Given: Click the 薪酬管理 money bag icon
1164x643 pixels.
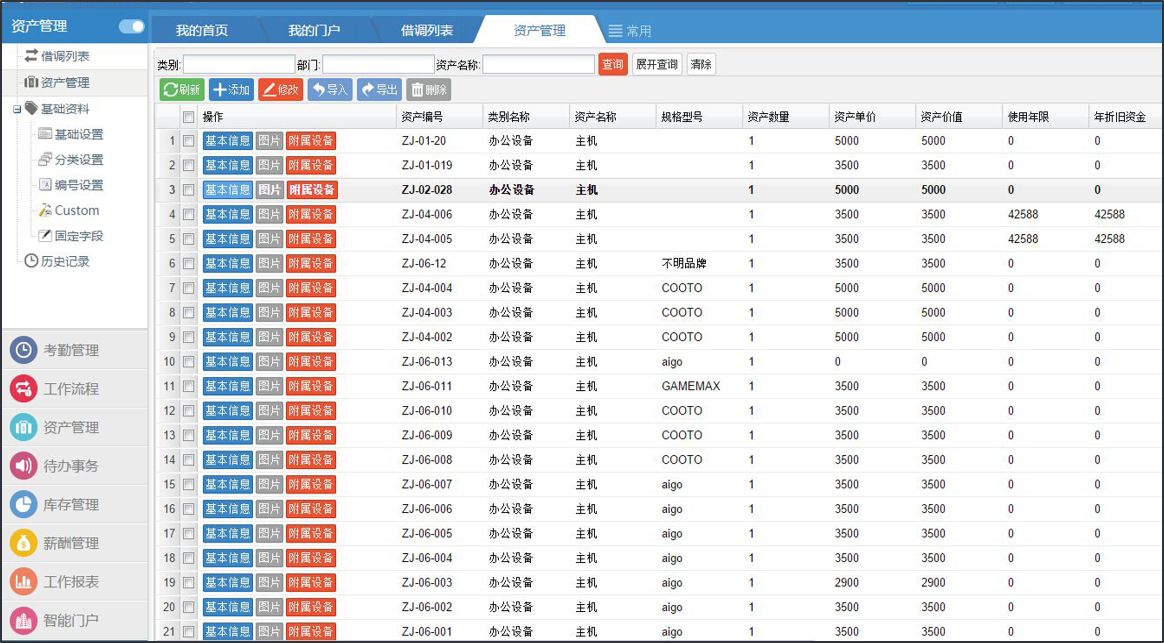Looking at the screenshot, I should pos(24,543).
